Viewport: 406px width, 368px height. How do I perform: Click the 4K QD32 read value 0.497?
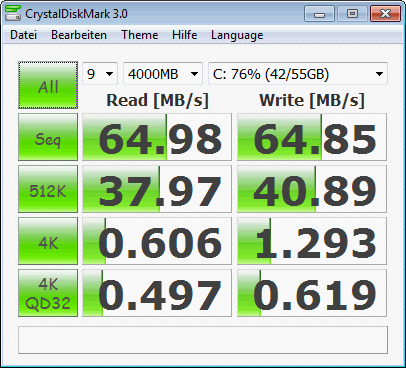[157, 293]
